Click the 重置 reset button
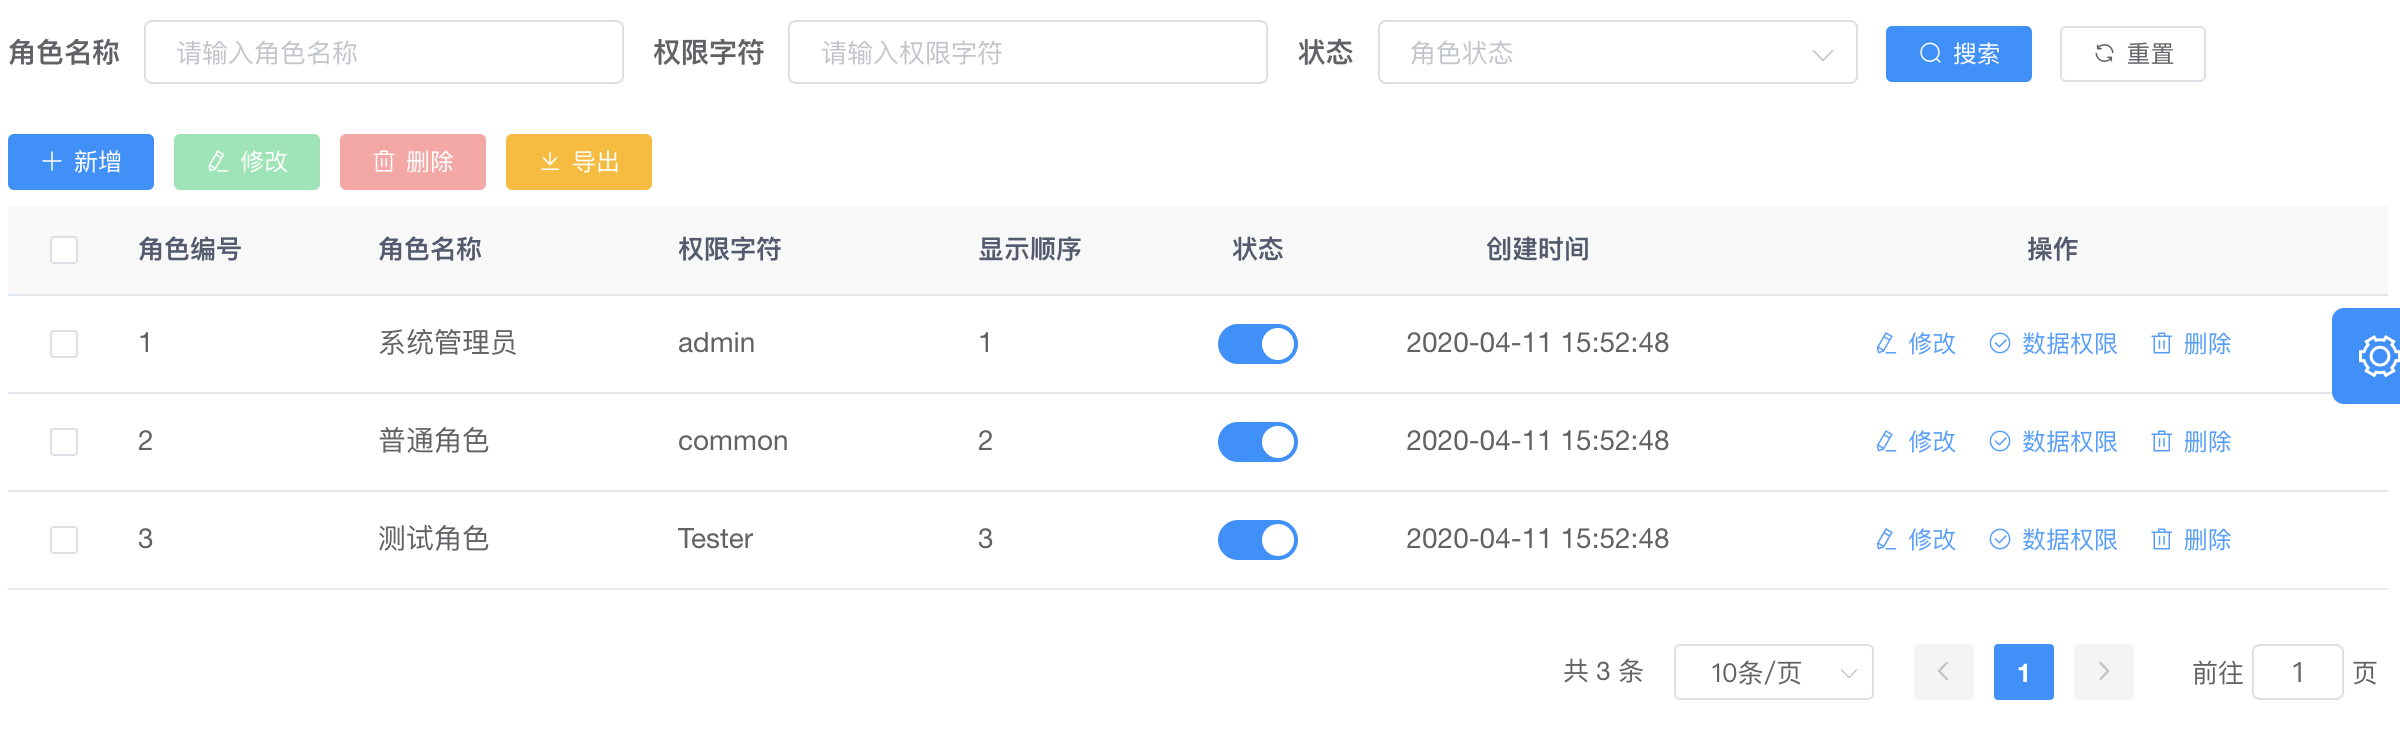The width and height of the screenshot is (2400, 732). 2132,54
